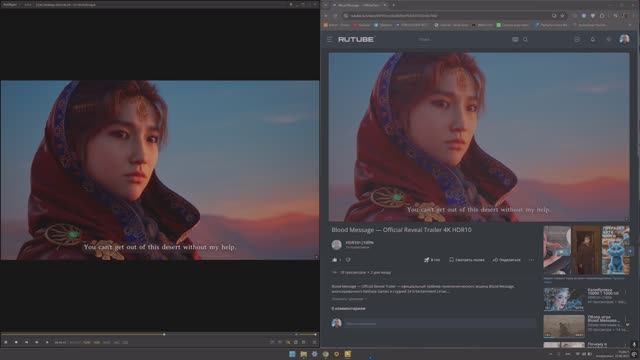
Task: Click the share button under the video
Action: click(506, 260)
